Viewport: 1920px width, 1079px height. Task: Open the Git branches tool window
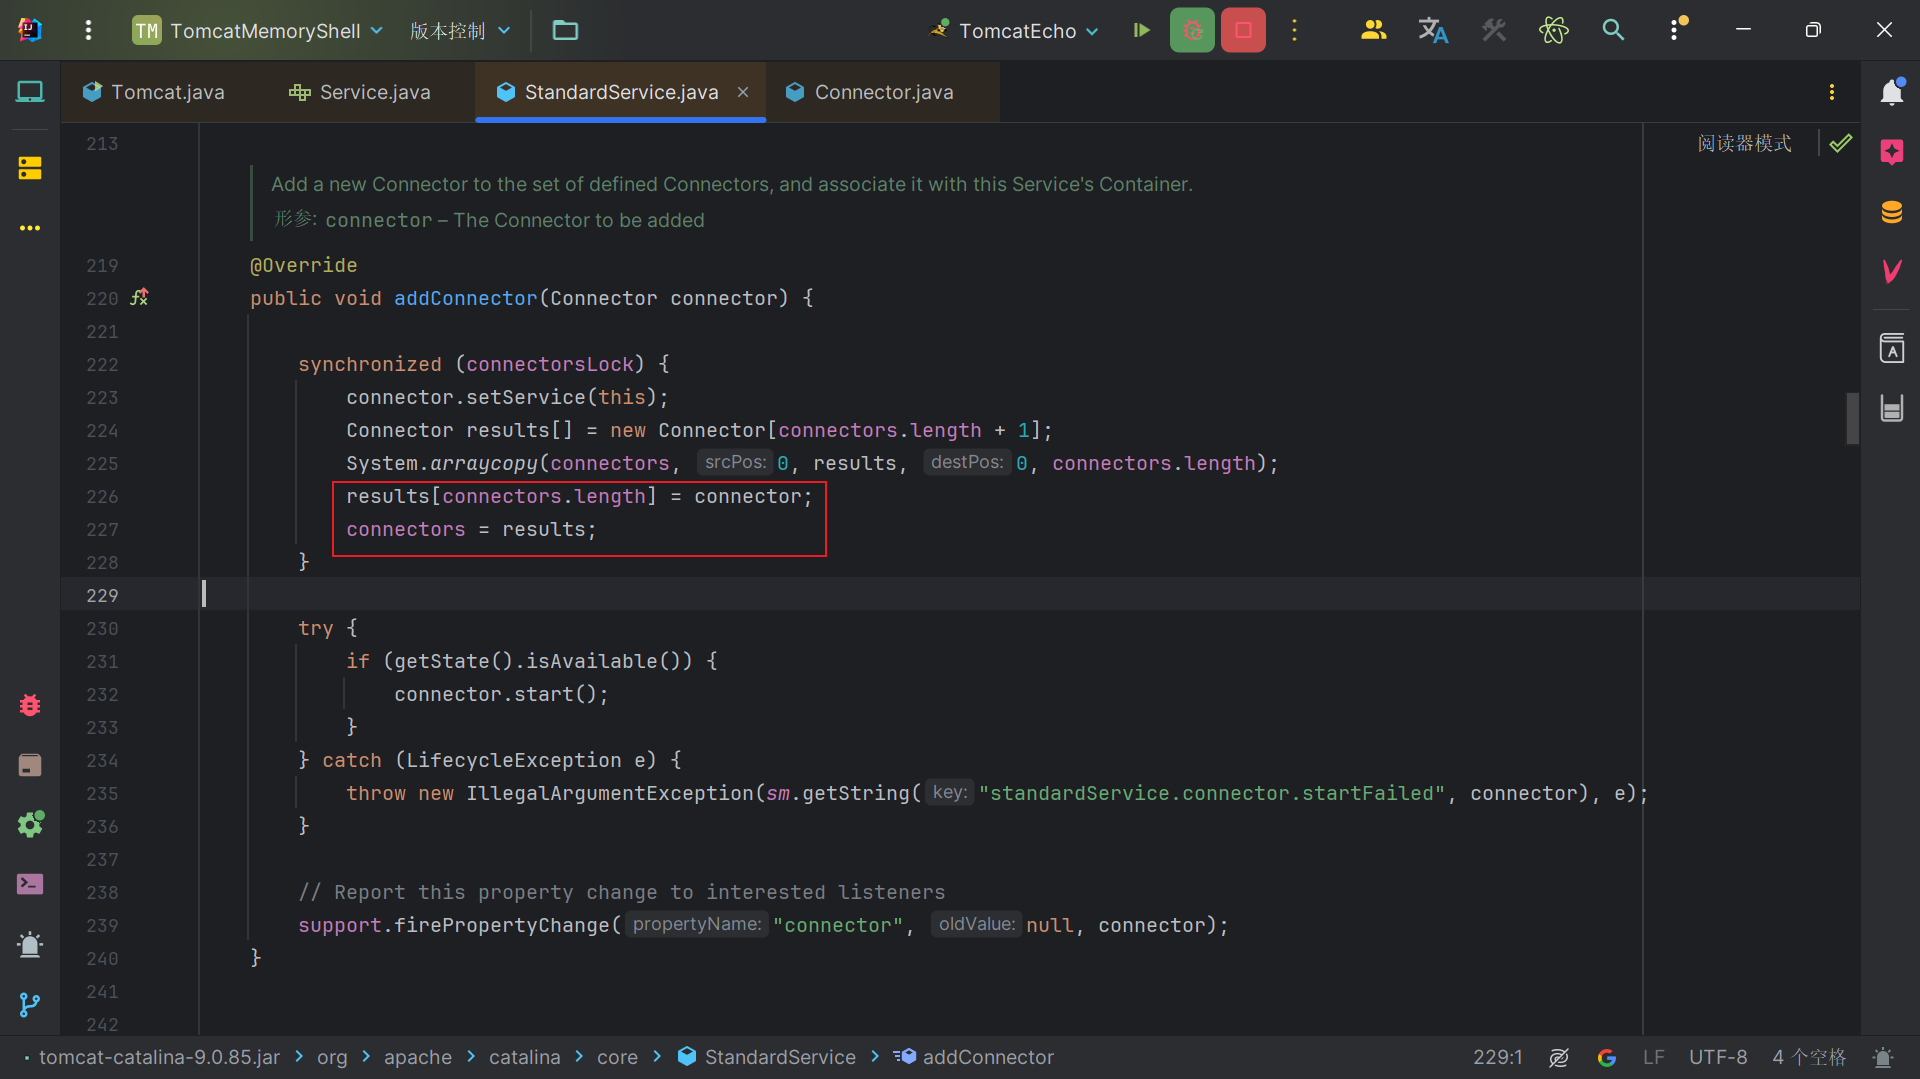30,1005
